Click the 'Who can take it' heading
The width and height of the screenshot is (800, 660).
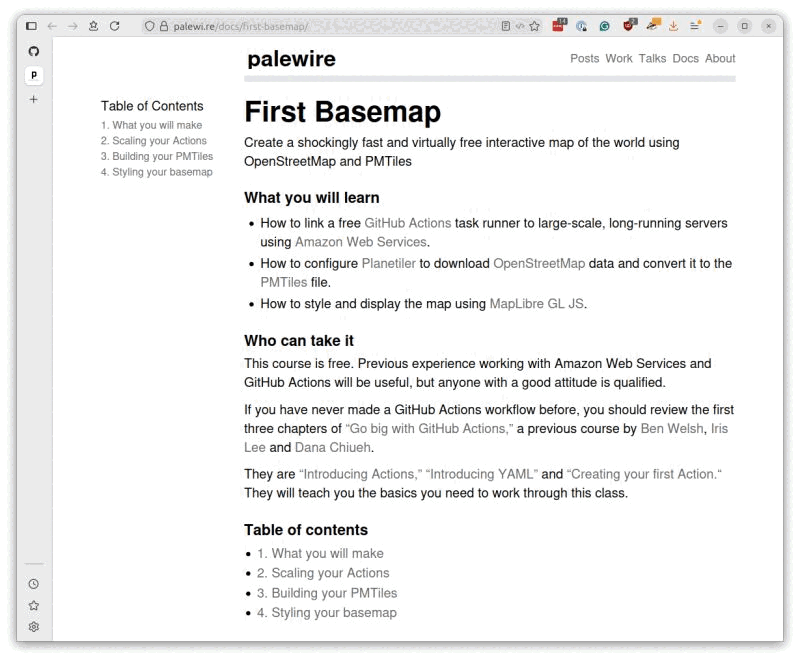click(299, 340)
